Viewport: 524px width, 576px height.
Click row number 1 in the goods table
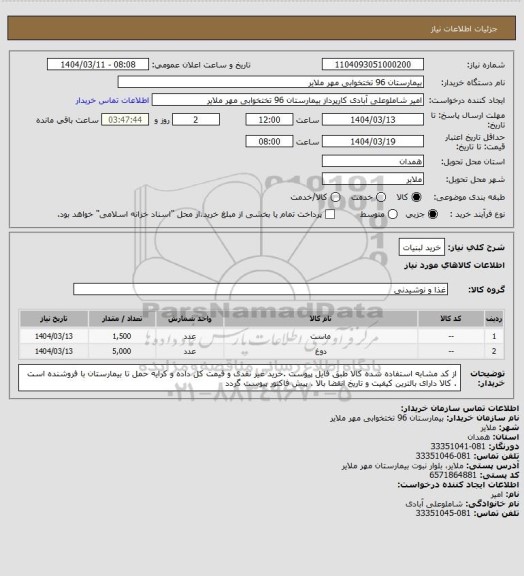point(494,336)
